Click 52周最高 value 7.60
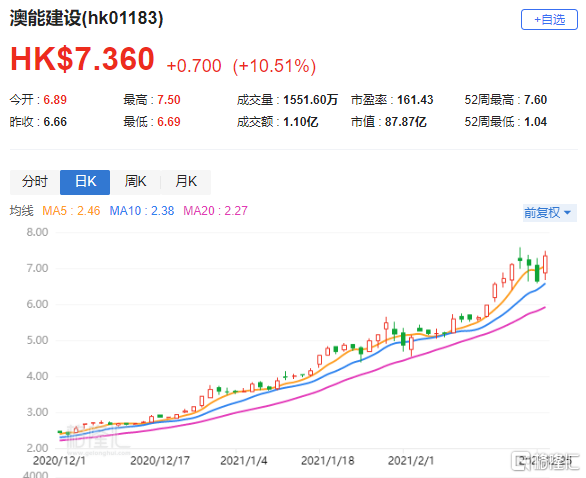 coord(535,100)
